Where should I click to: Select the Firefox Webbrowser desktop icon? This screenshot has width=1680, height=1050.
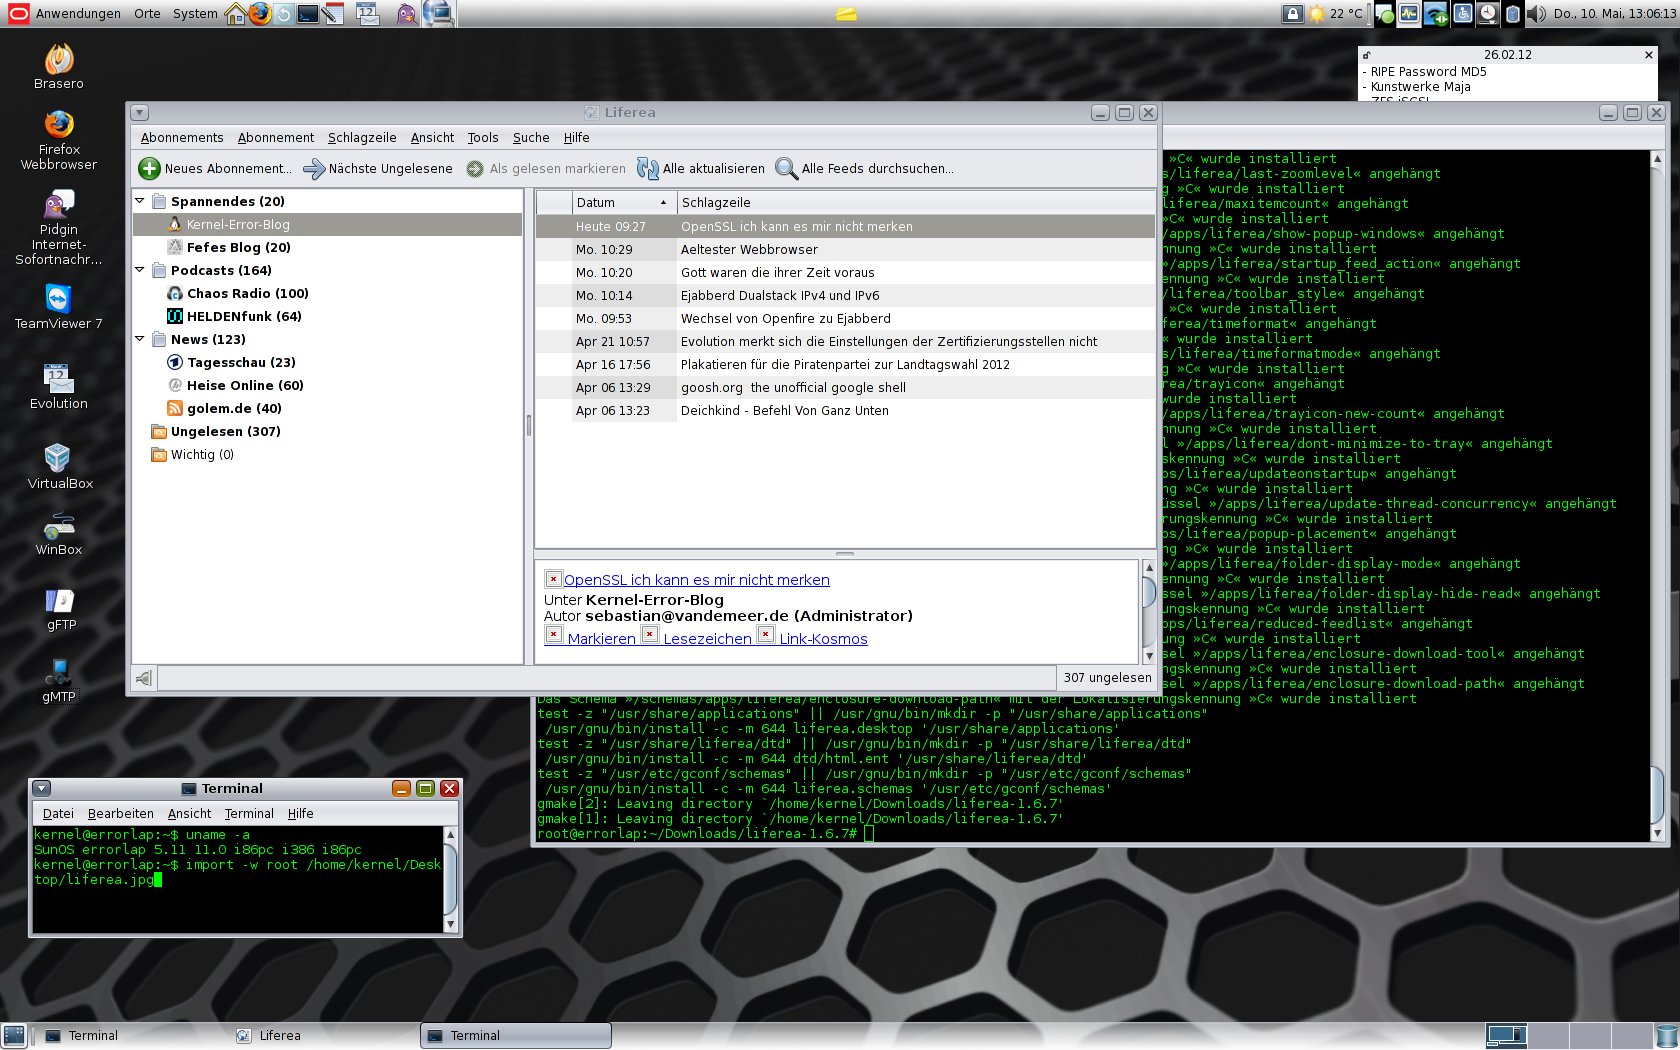[59, 140]
